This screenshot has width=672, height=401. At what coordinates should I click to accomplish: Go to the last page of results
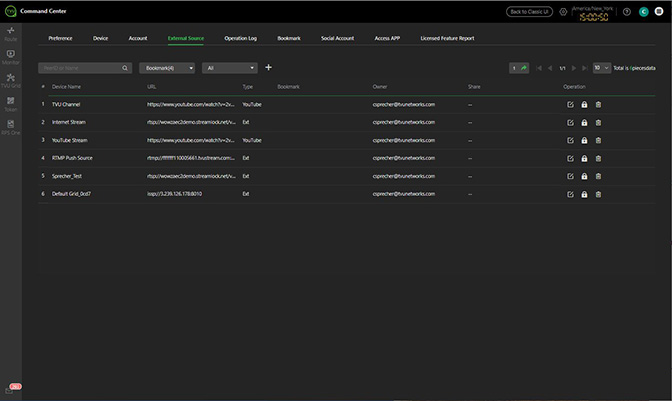pyautogui.click(x=585, y=68)
